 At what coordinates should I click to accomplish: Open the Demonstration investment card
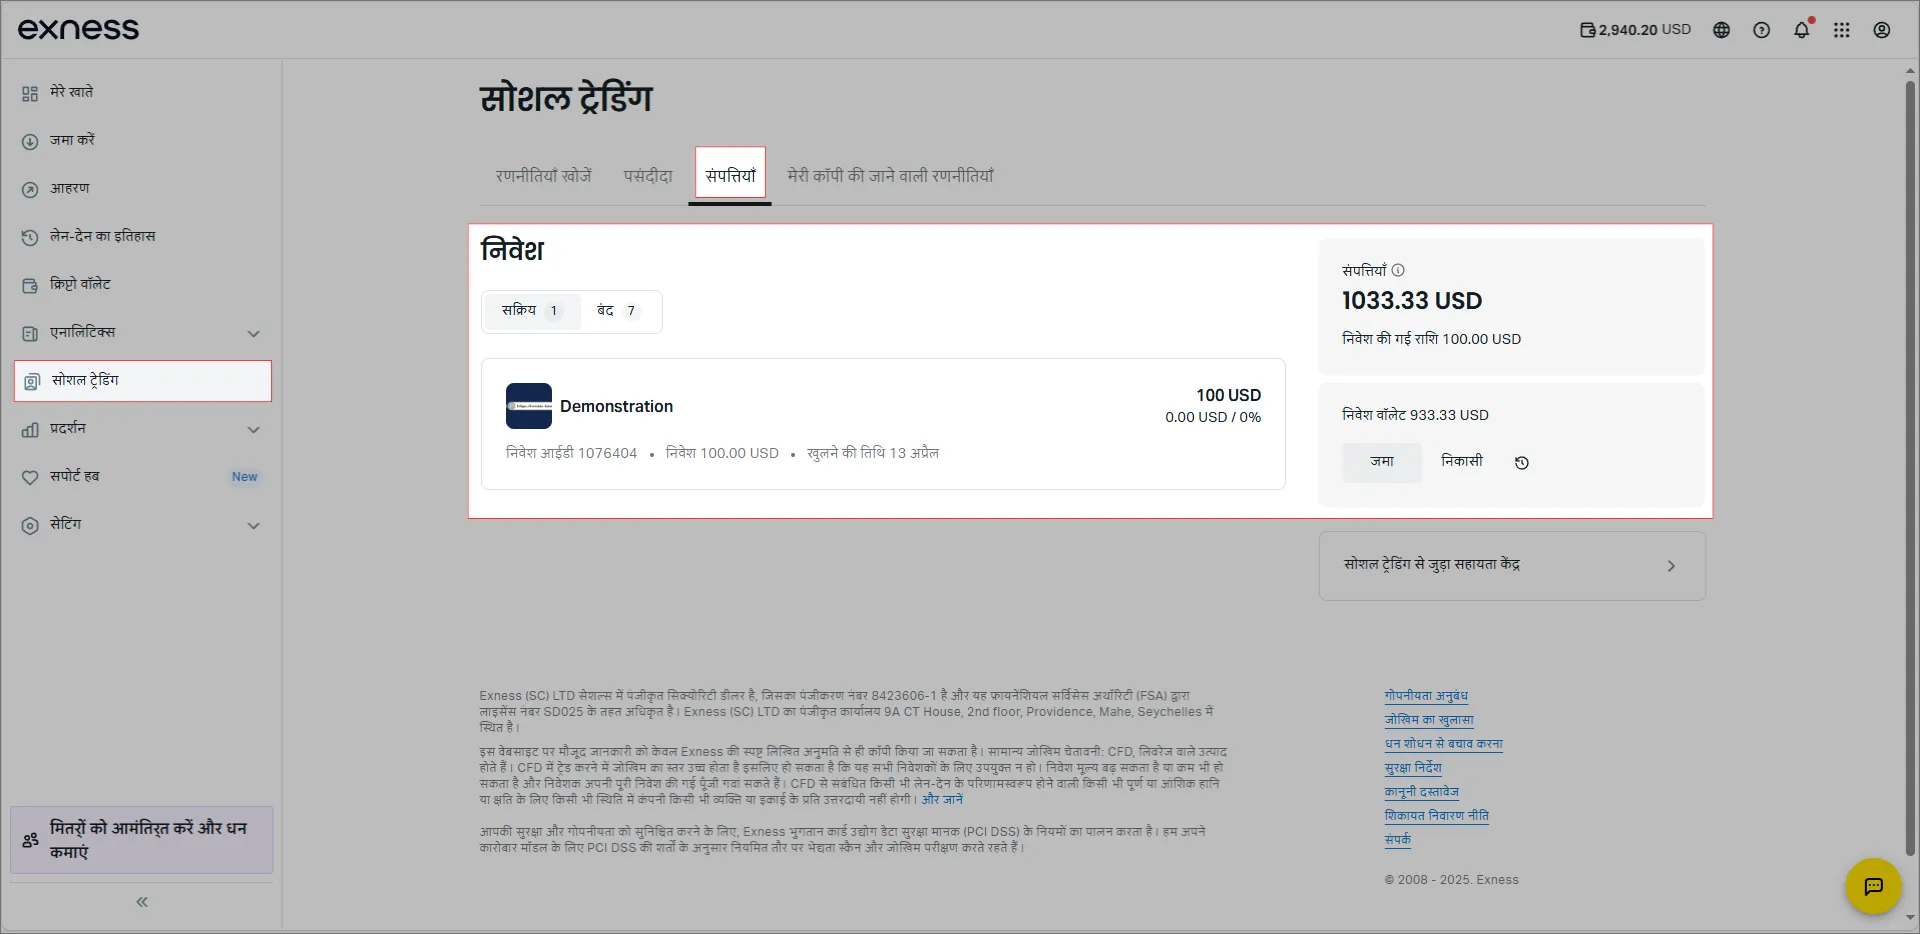882,424
